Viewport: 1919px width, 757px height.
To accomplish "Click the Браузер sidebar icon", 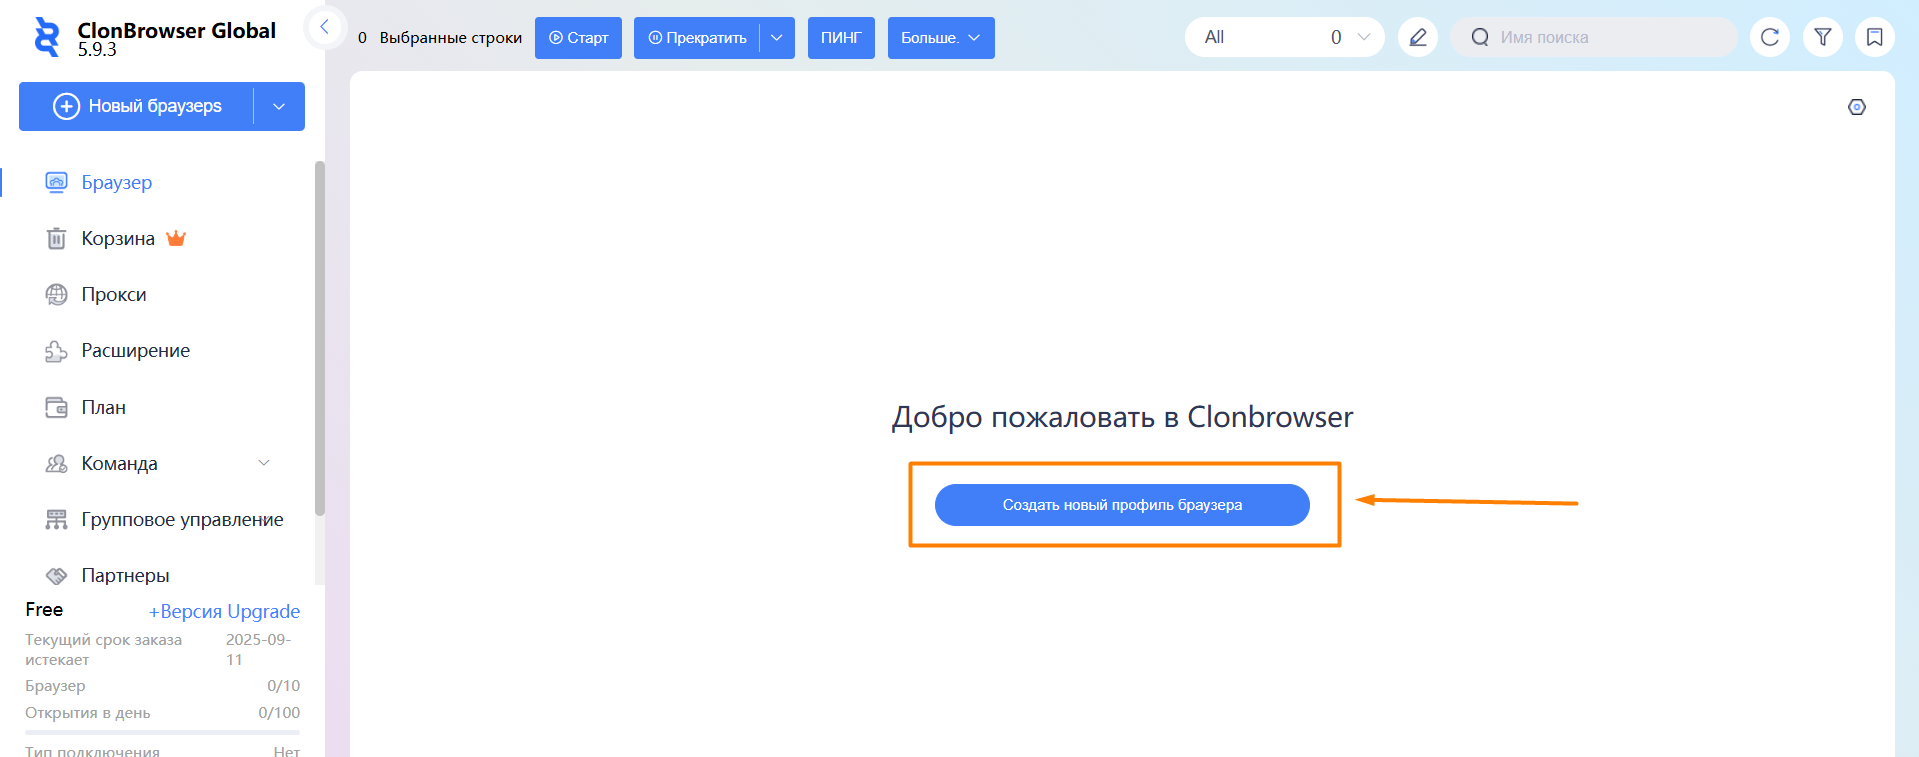I will (57, 182).
